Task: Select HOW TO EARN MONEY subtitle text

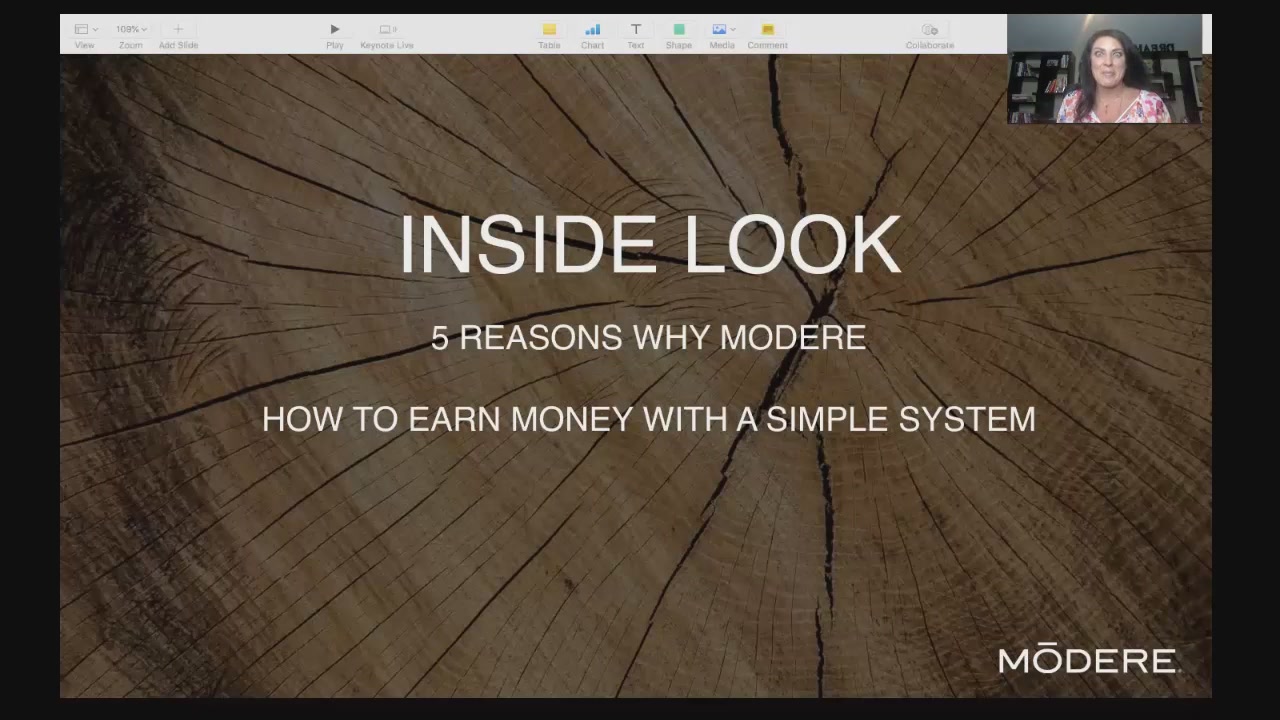Action: point(648,419)
